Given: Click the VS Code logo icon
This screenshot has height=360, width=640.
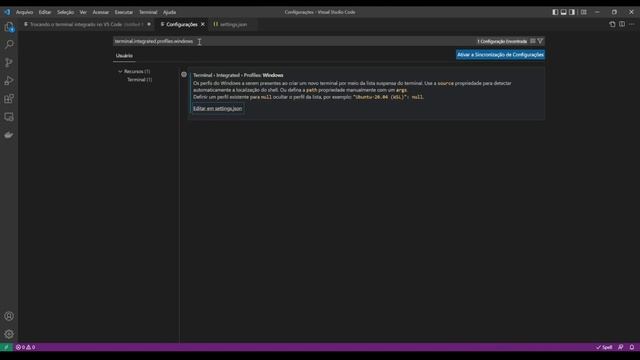Looking at the screenshot, I should coord(7,12).
